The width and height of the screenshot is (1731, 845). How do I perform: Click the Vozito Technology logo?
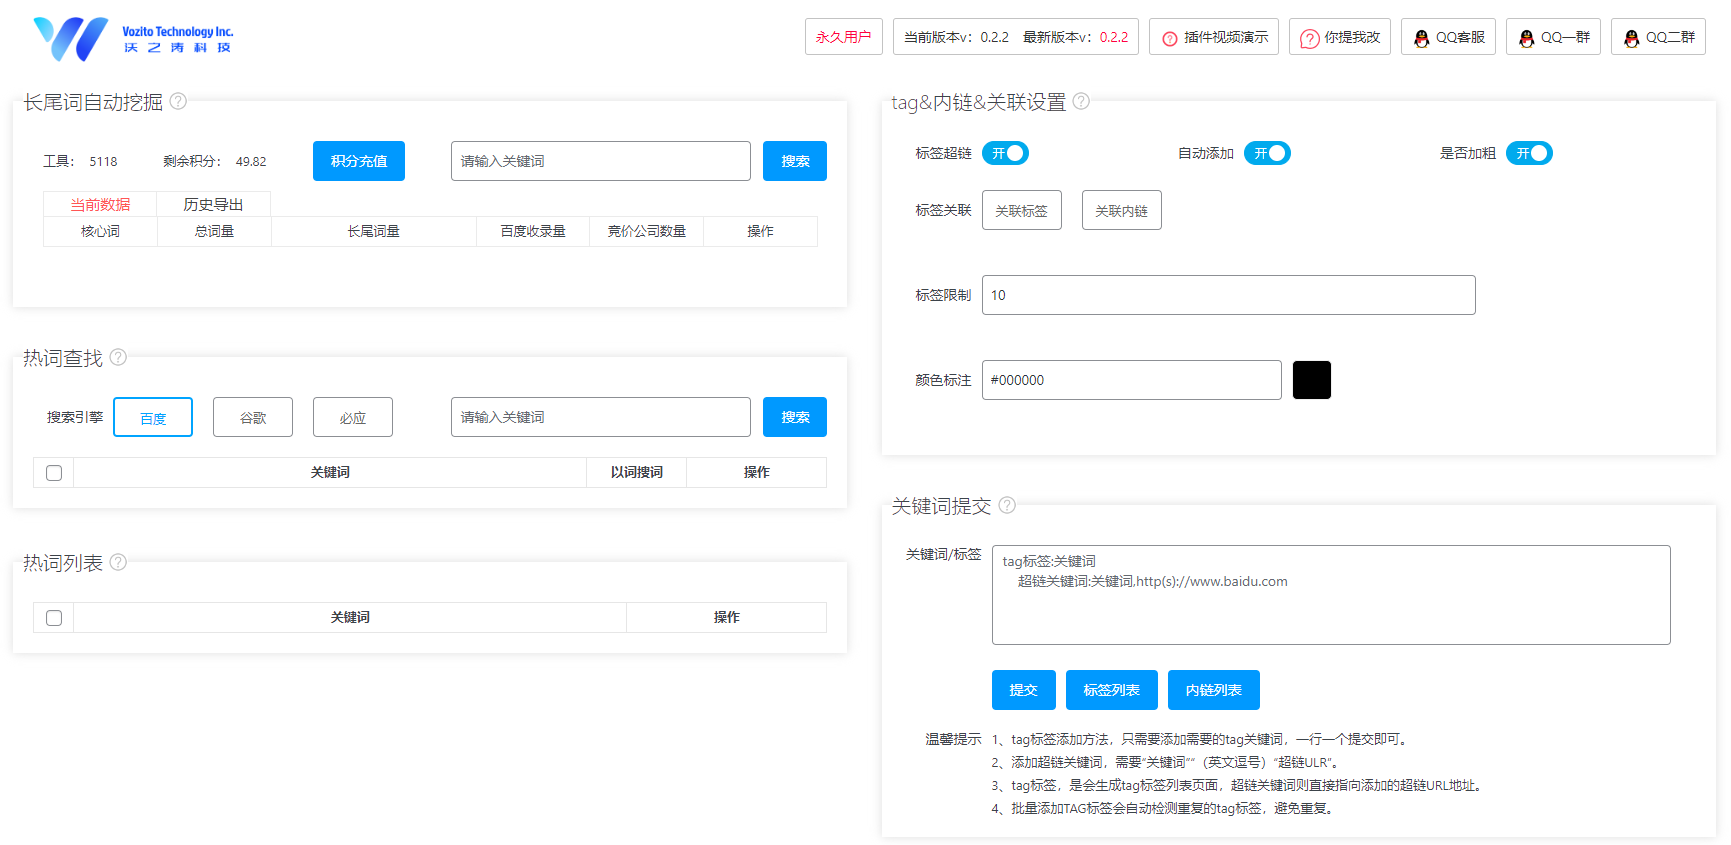point(133,38)
